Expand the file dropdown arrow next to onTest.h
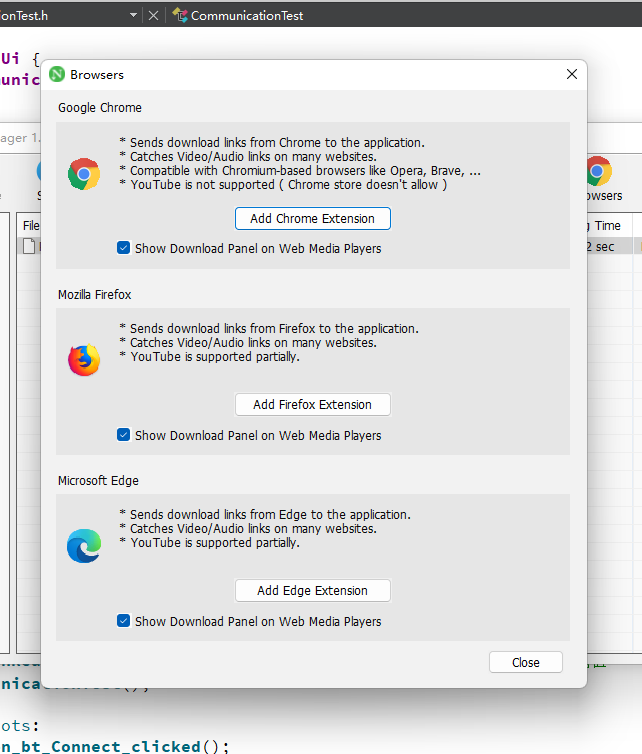Screen dimensions: 642x754 133,15
